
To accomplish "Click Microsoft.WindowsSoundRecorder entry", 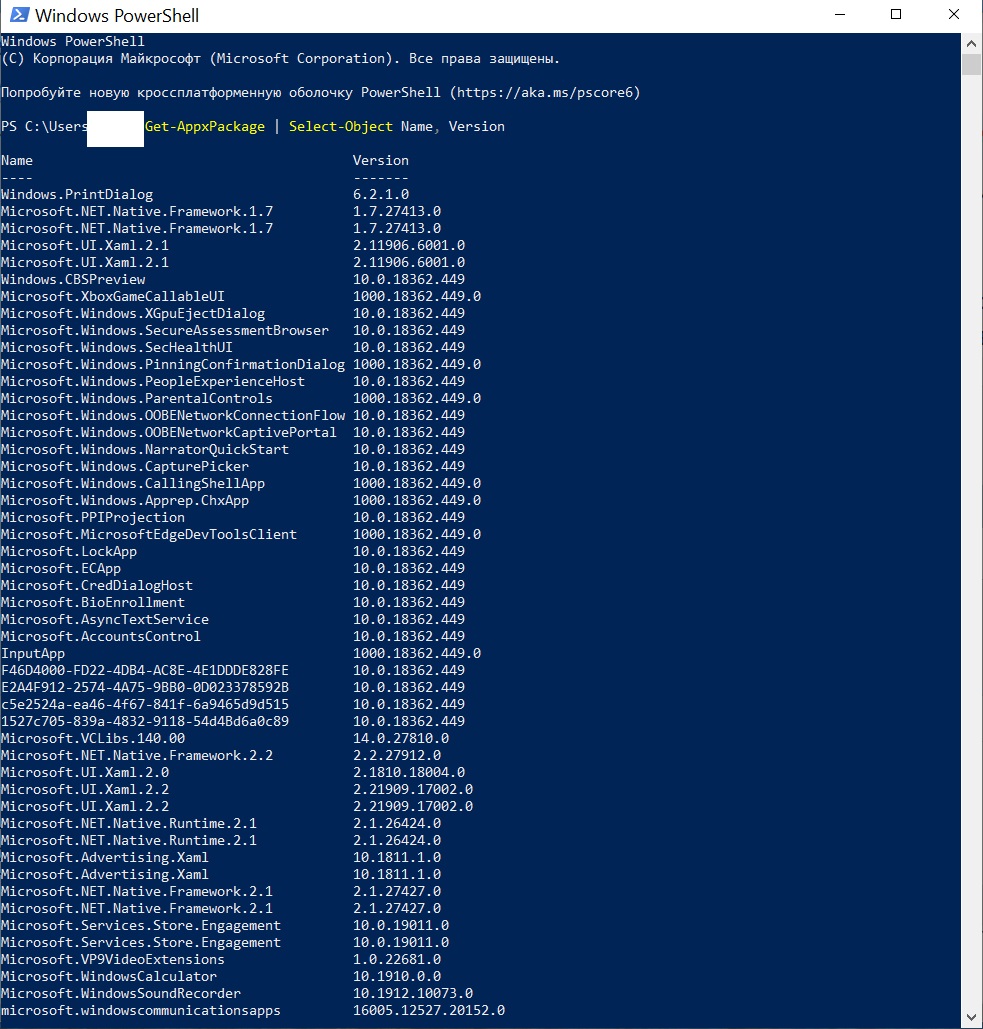I will coord(121,994).
